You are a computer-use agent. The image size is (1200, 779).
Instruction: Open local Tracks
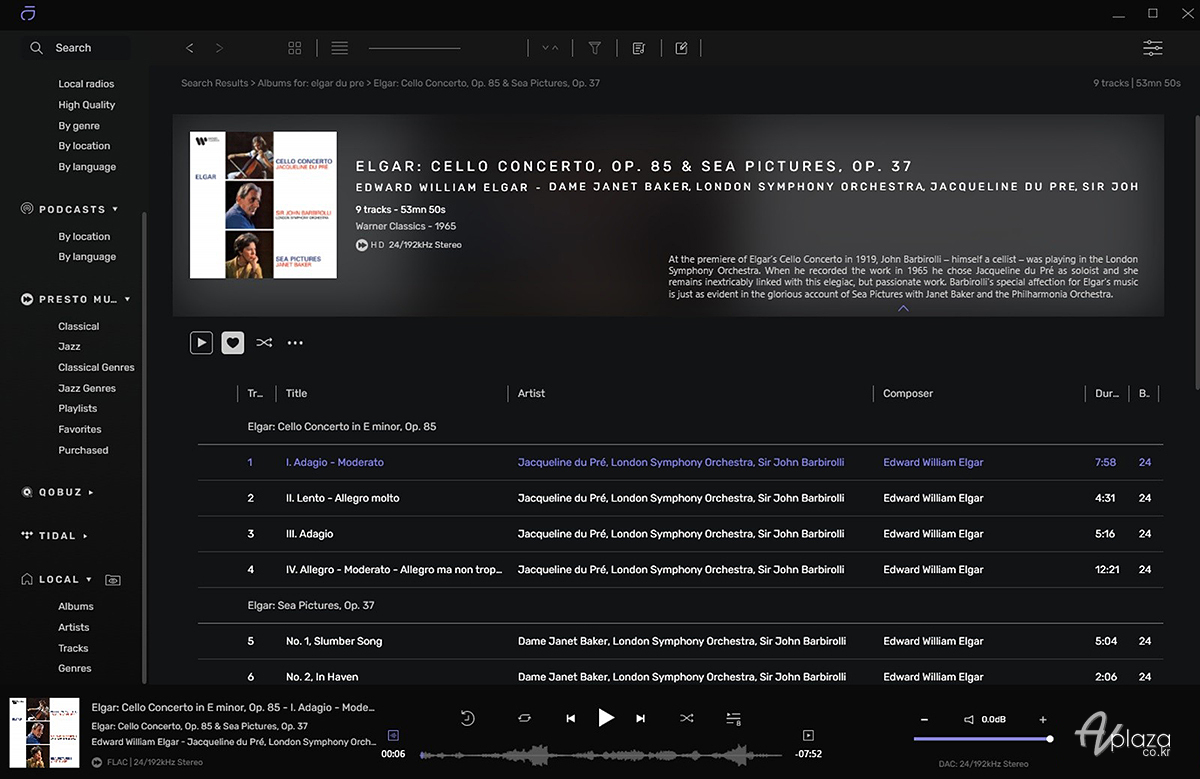(73, 648)
